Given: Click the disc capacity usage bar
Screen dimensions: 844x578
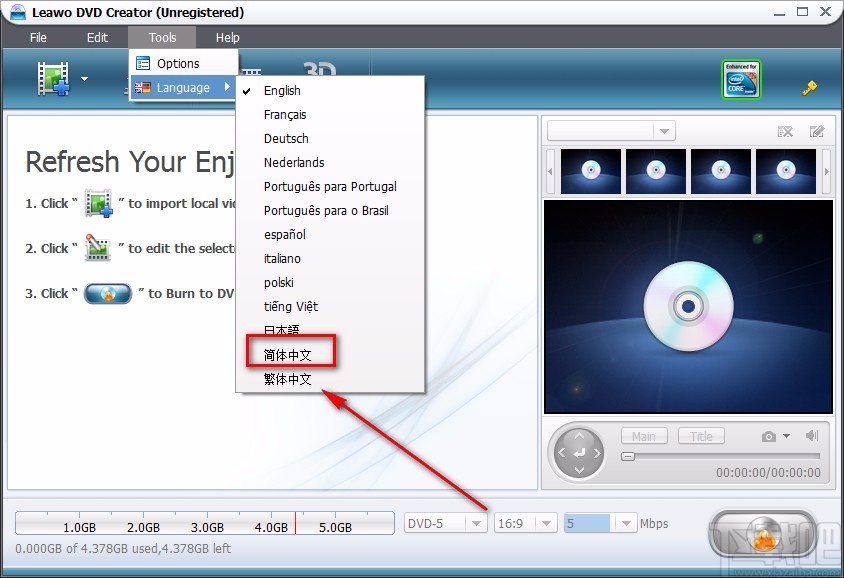Looking at the screenshot, I should coord(205,523).
